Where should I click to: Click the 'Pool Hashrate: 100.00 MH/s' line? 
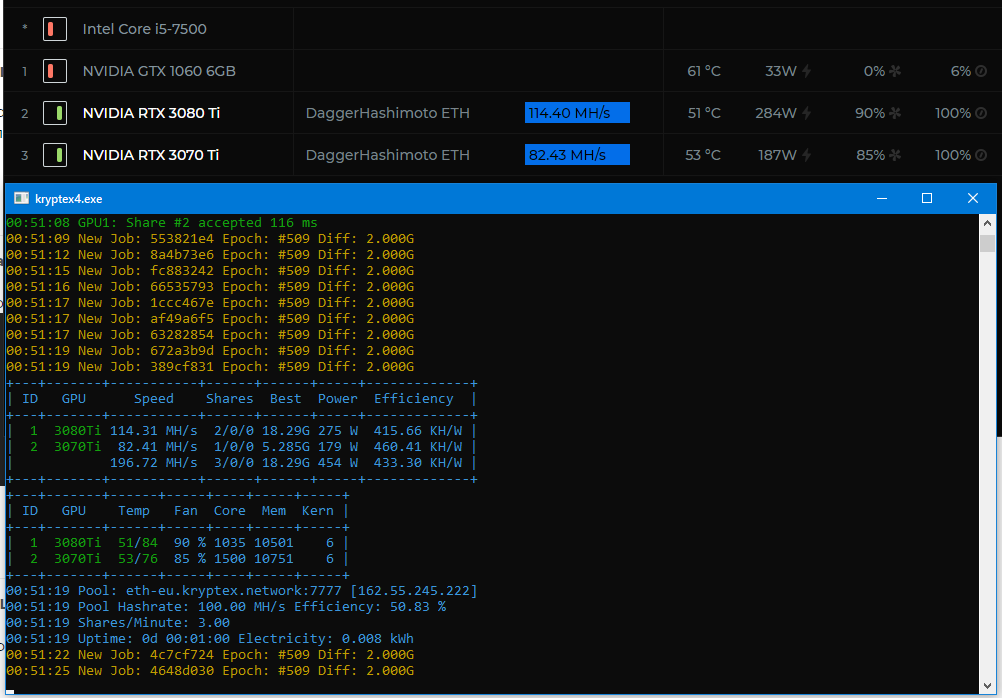pos(226,607)
